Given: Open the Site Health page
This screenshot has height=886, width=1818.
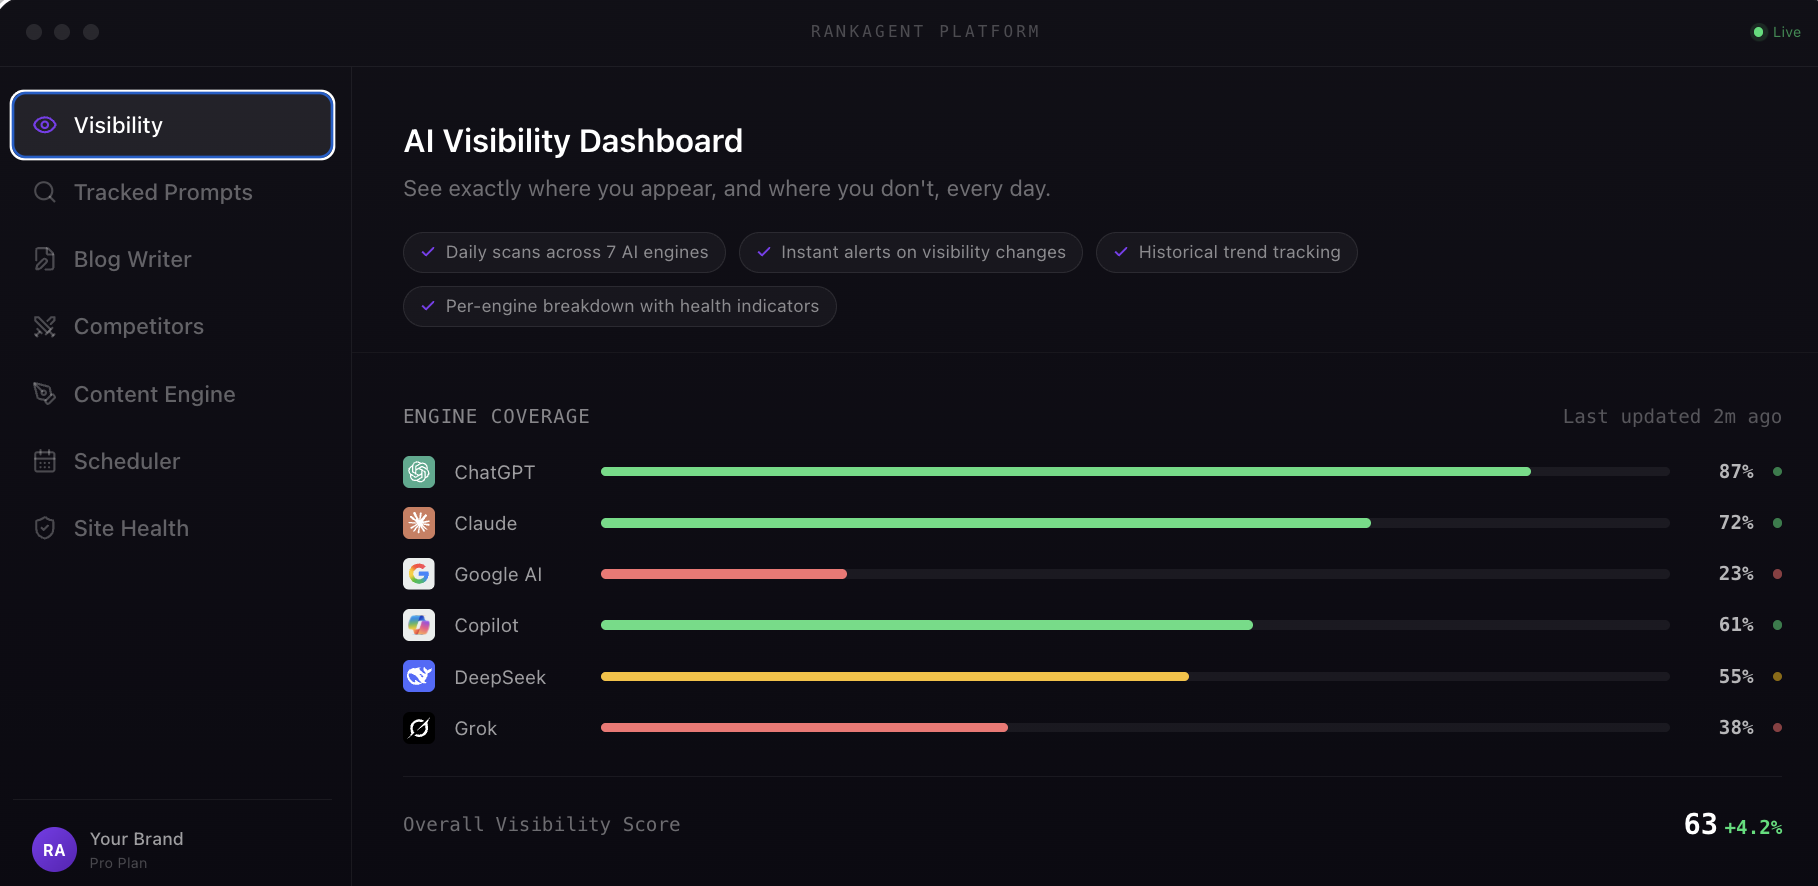Looking at the screenshot, I should pyautogui.click(x=131, y=528).
